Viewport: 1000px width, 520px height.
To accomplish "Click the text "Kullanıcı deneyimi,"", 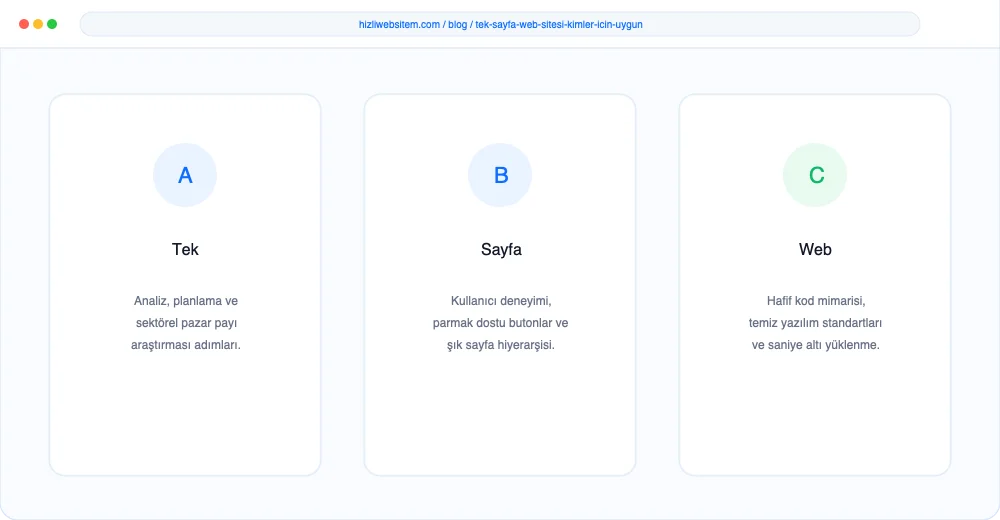I will 501,301.
